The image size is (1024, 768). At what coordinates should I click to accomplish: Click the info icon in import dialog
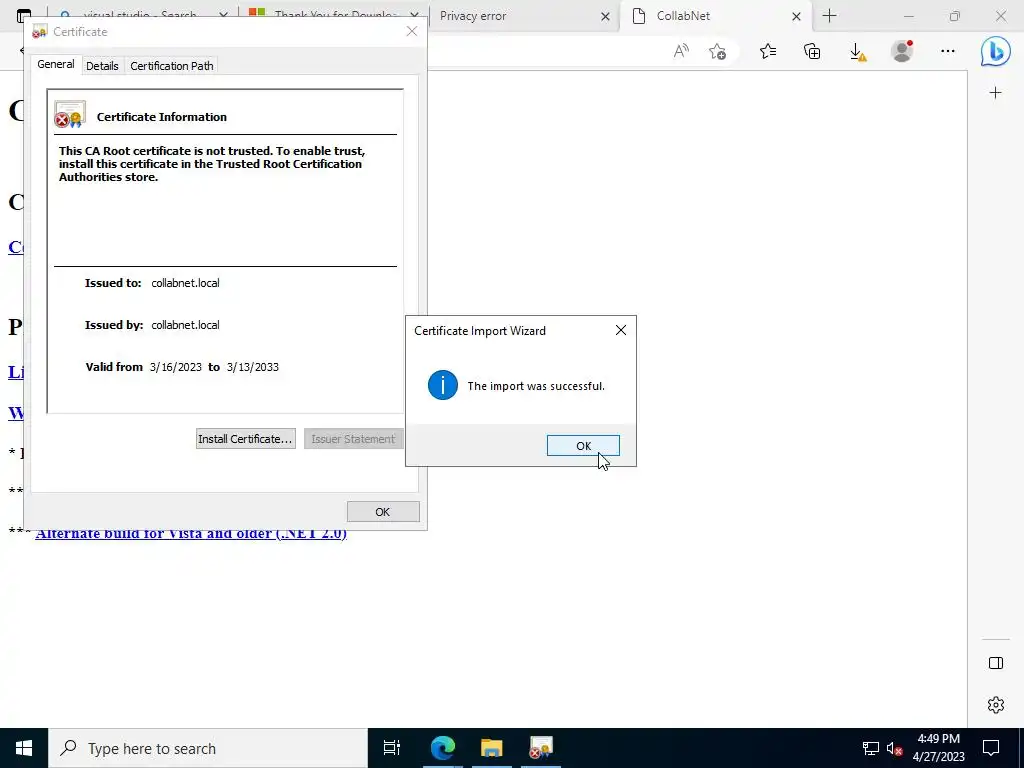tap(443, 385)
